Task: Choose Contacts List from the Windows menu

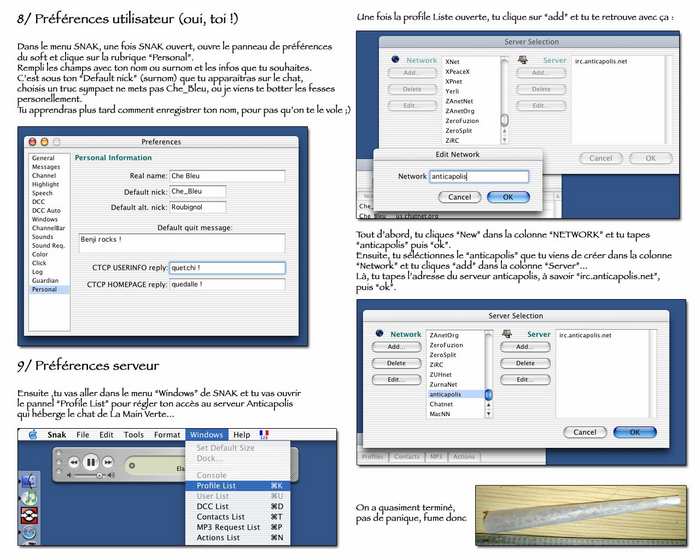Action: [x=238, y=517]
